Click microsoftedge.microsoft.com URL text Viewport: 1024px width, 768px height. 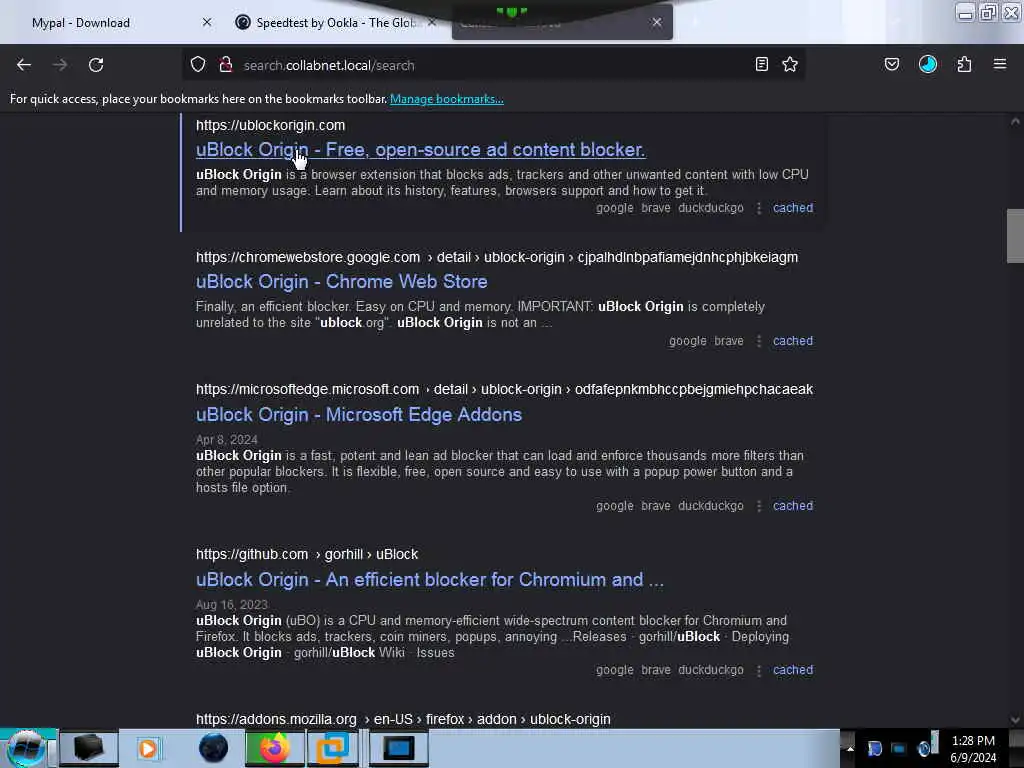(308, 389)
